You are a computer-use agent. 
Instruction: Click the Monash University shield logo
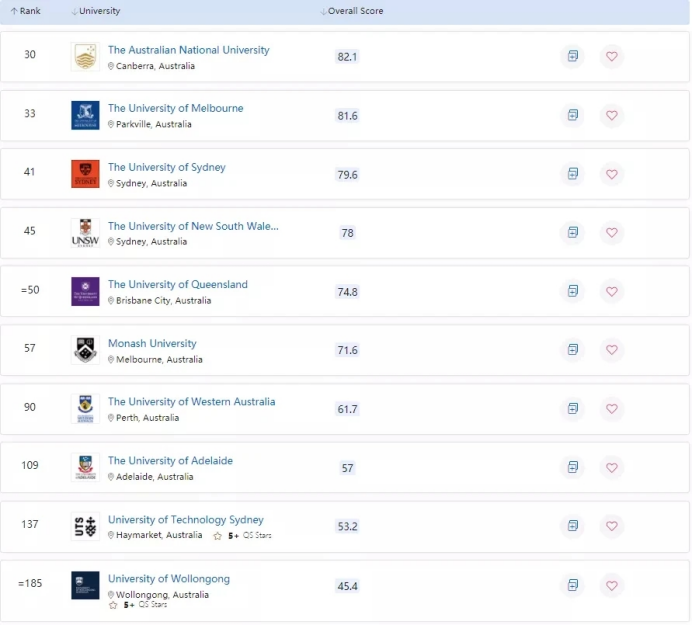85,350
